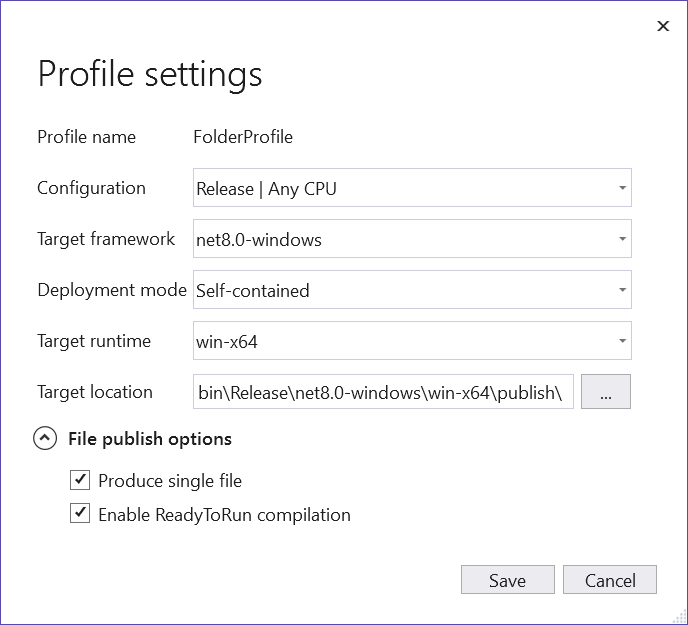Click the Self-contained combo box text
The image size is (688, 625).
pyautogui.click(x=253, y=291)
